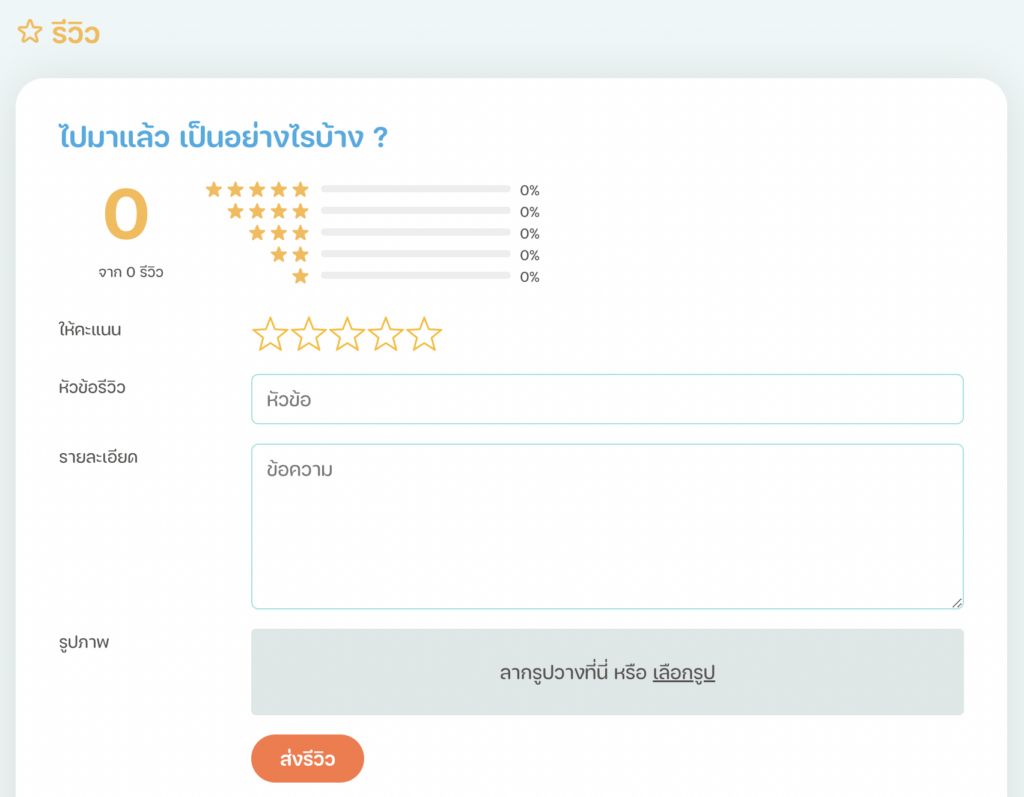Rate five stars in the ให้คะแนน row

[x=424, y=334]
